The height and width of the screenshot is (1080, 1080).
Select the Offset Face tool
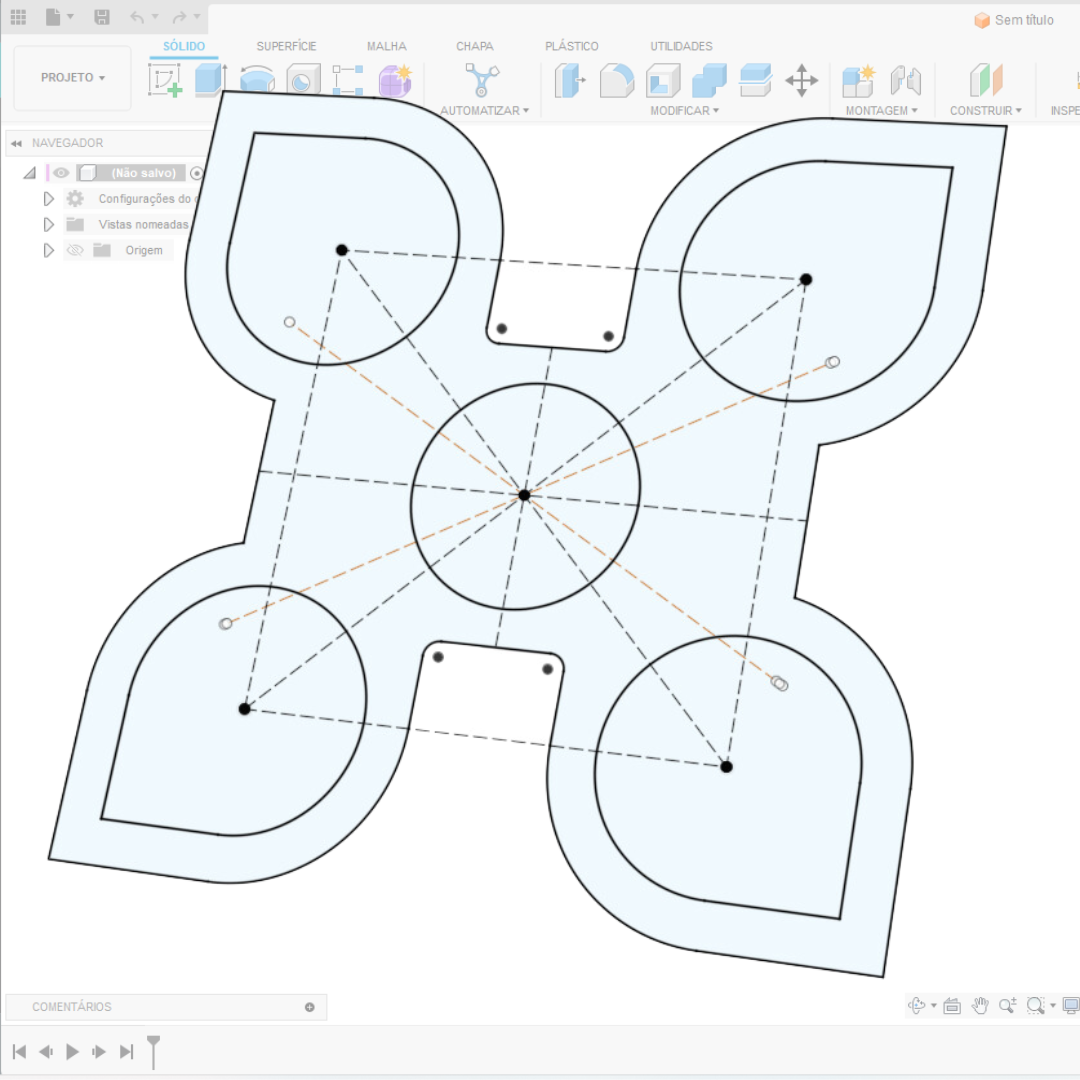[756, 80]
